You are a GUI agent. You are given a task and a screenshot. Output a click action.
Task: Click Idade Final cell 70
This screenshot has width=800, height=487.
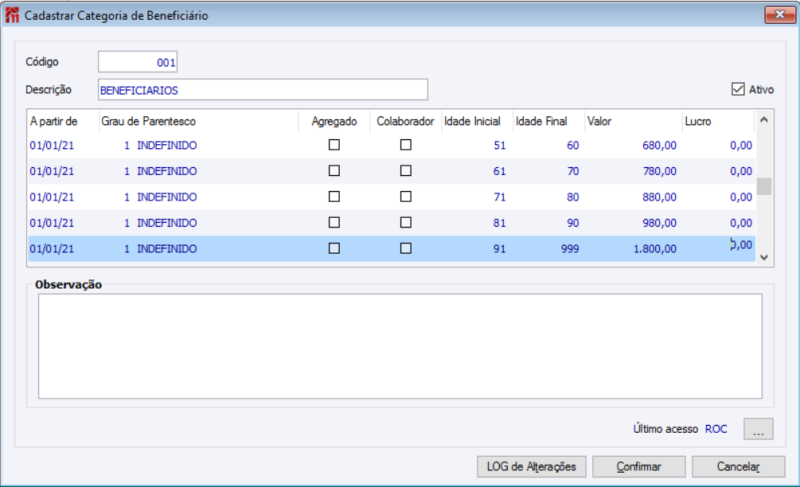(x=573, y=171)
